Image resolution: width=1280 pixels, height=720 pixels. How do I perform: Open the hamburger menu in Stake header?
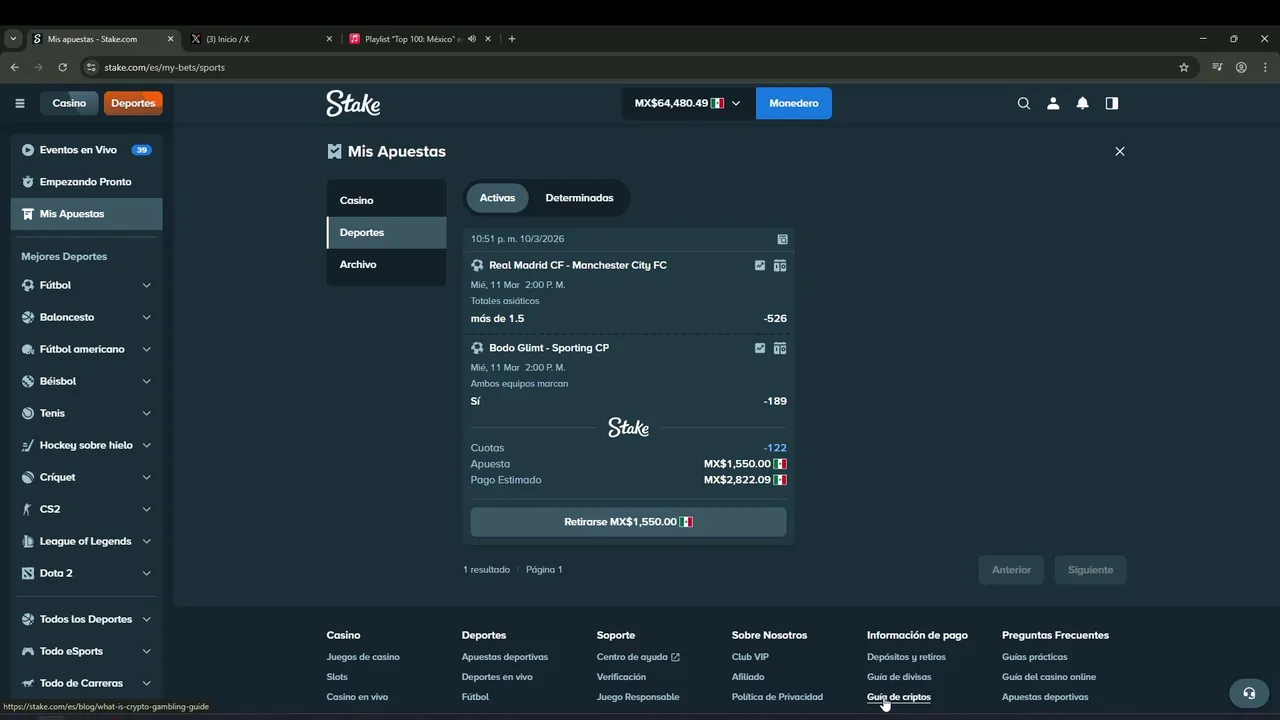coord(20,103)
